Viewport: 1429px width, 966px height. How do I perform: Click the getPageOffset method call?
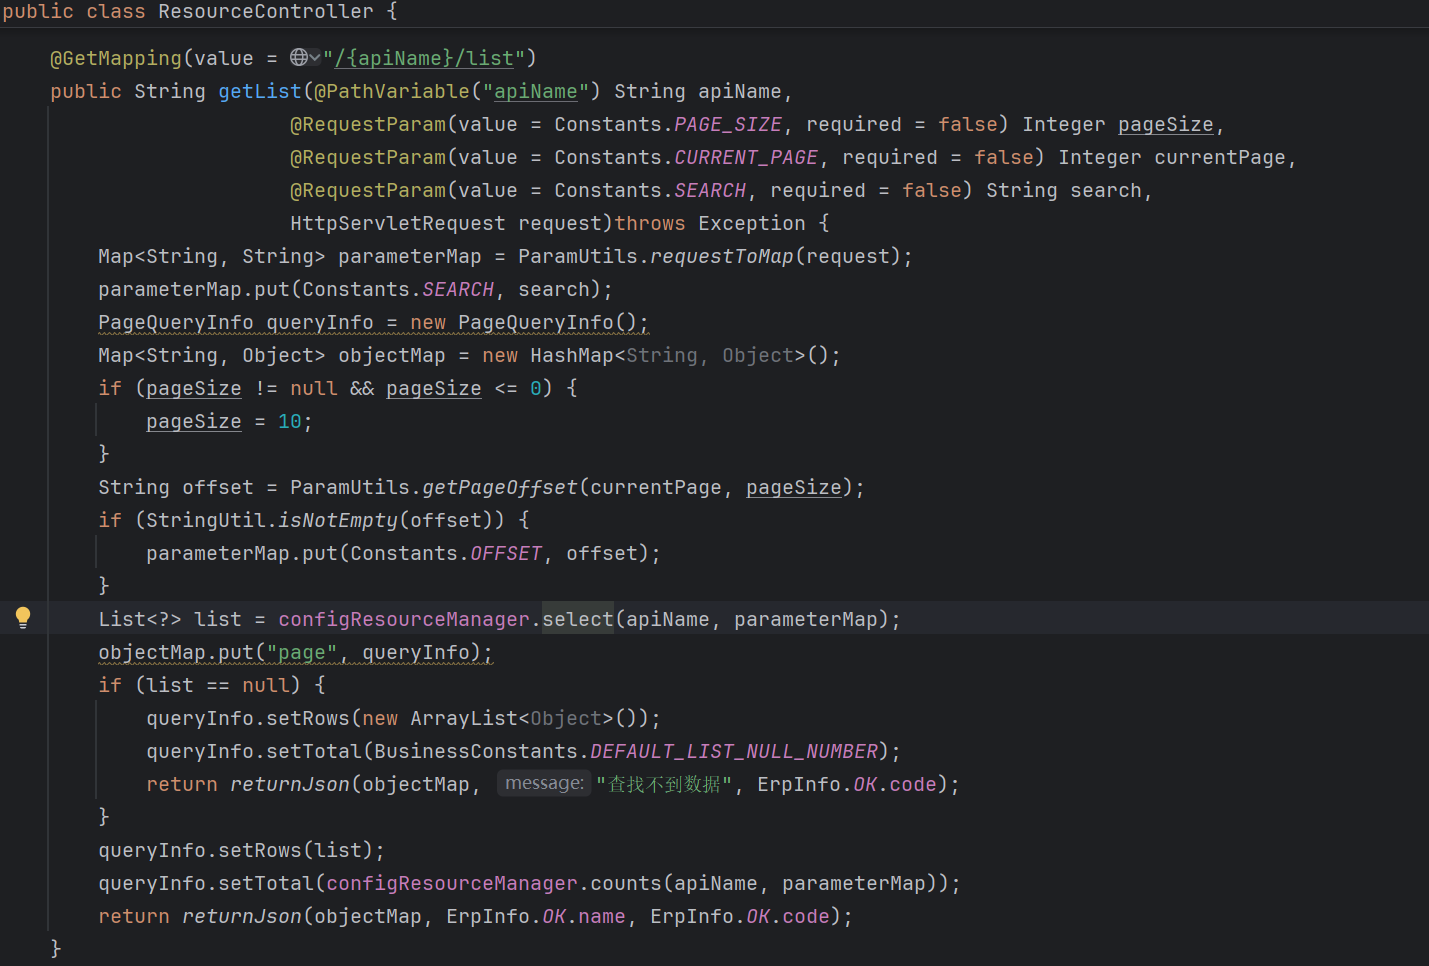tap(500, 487)
